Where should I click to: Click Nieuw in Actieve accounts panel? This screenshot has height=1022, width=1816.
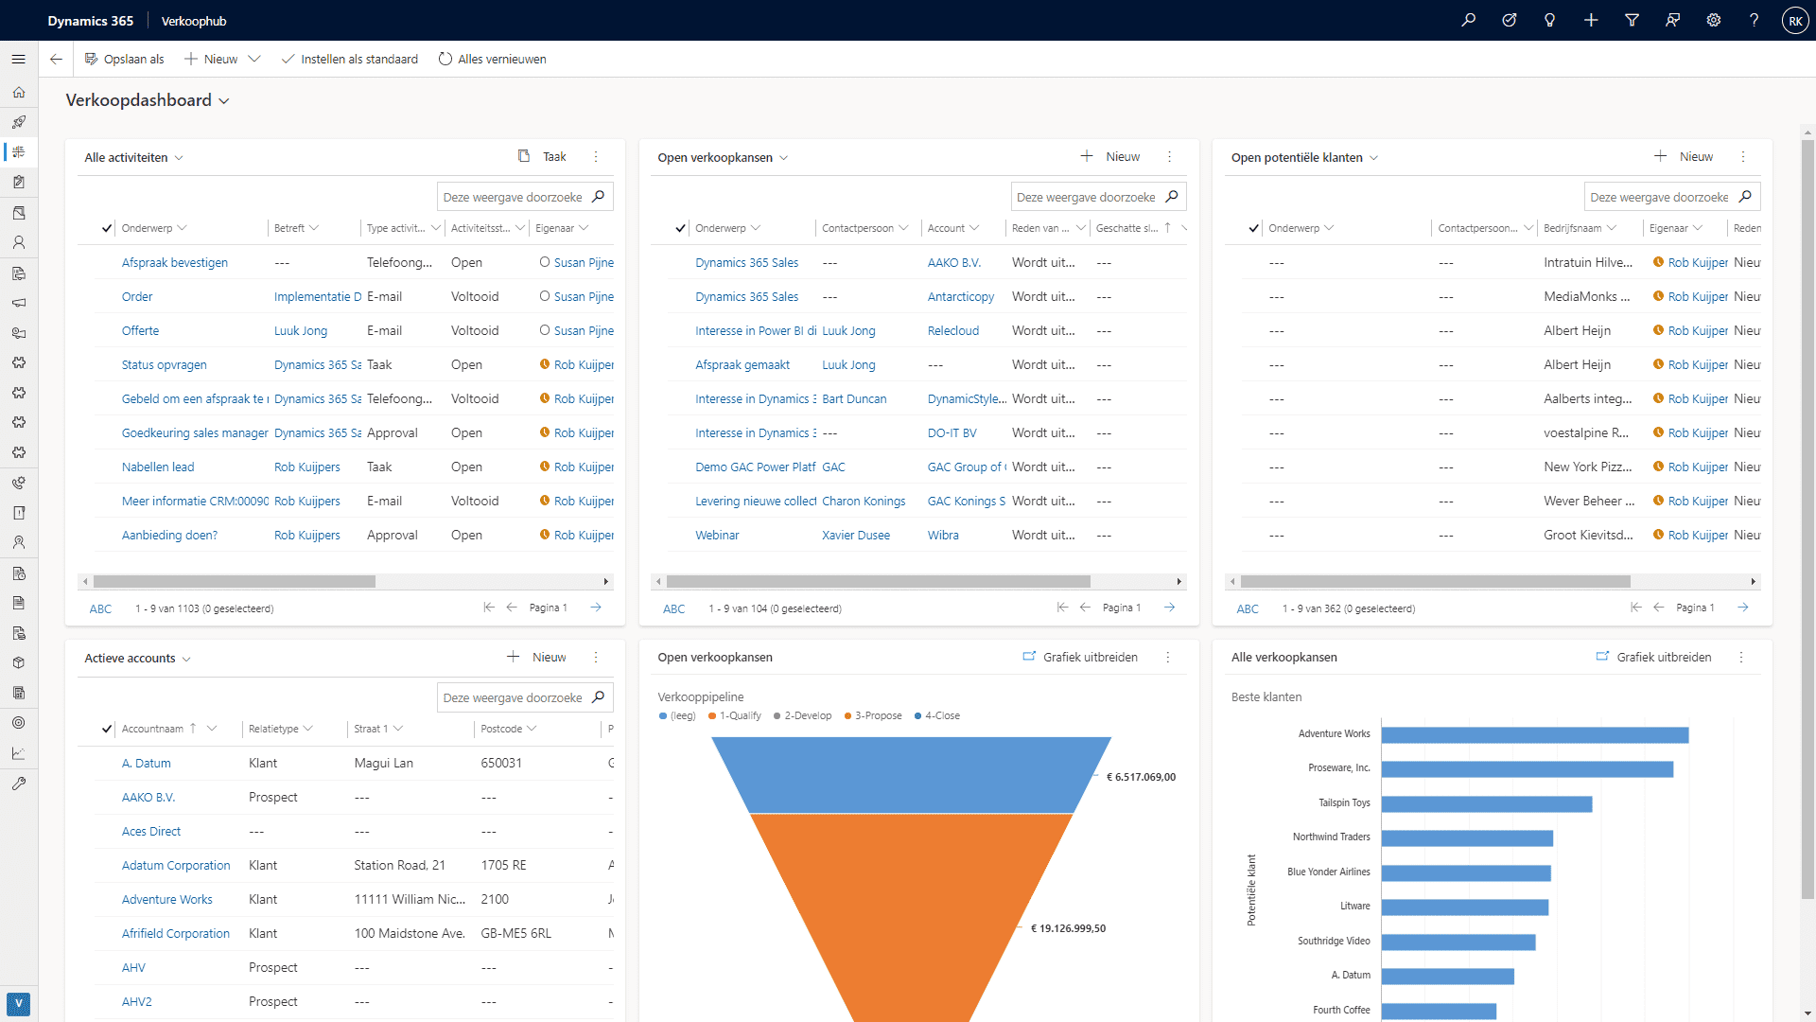(x=536, y=657)
